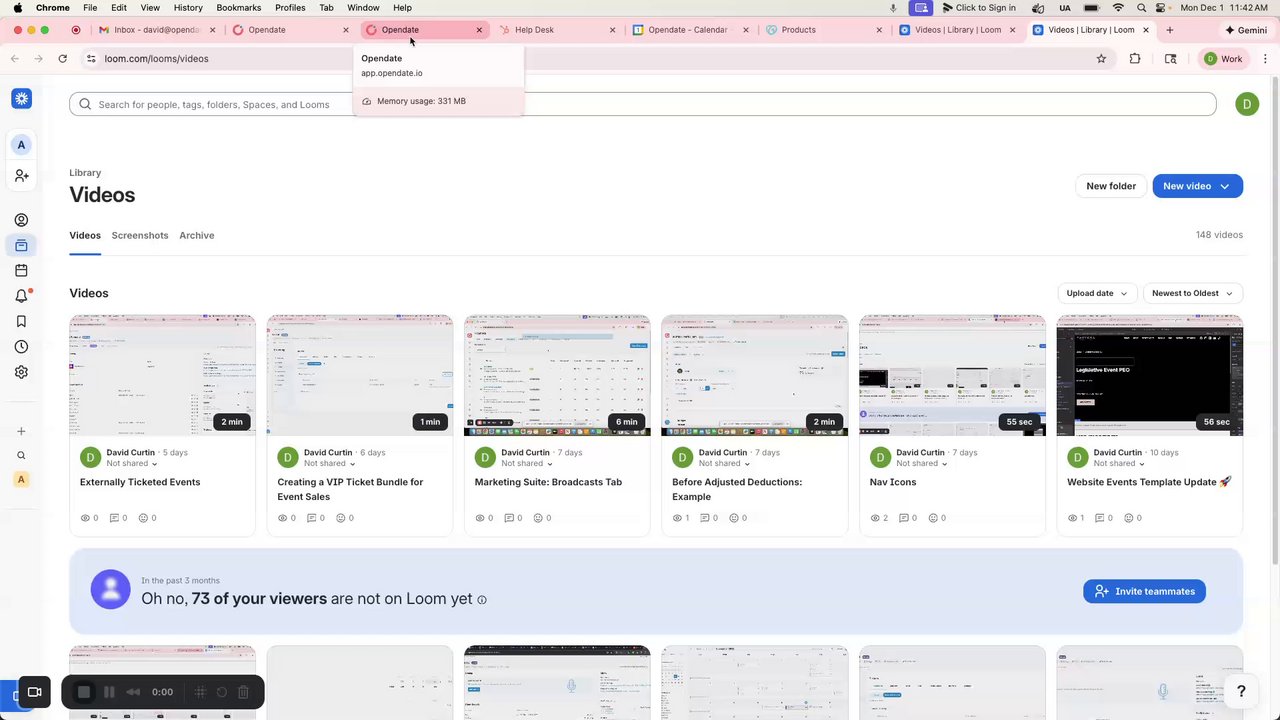Viewport: 1280px width, 720px height.
Task: Click comments icon on Externally Ticketed Events card
Action: click(114, 518)
